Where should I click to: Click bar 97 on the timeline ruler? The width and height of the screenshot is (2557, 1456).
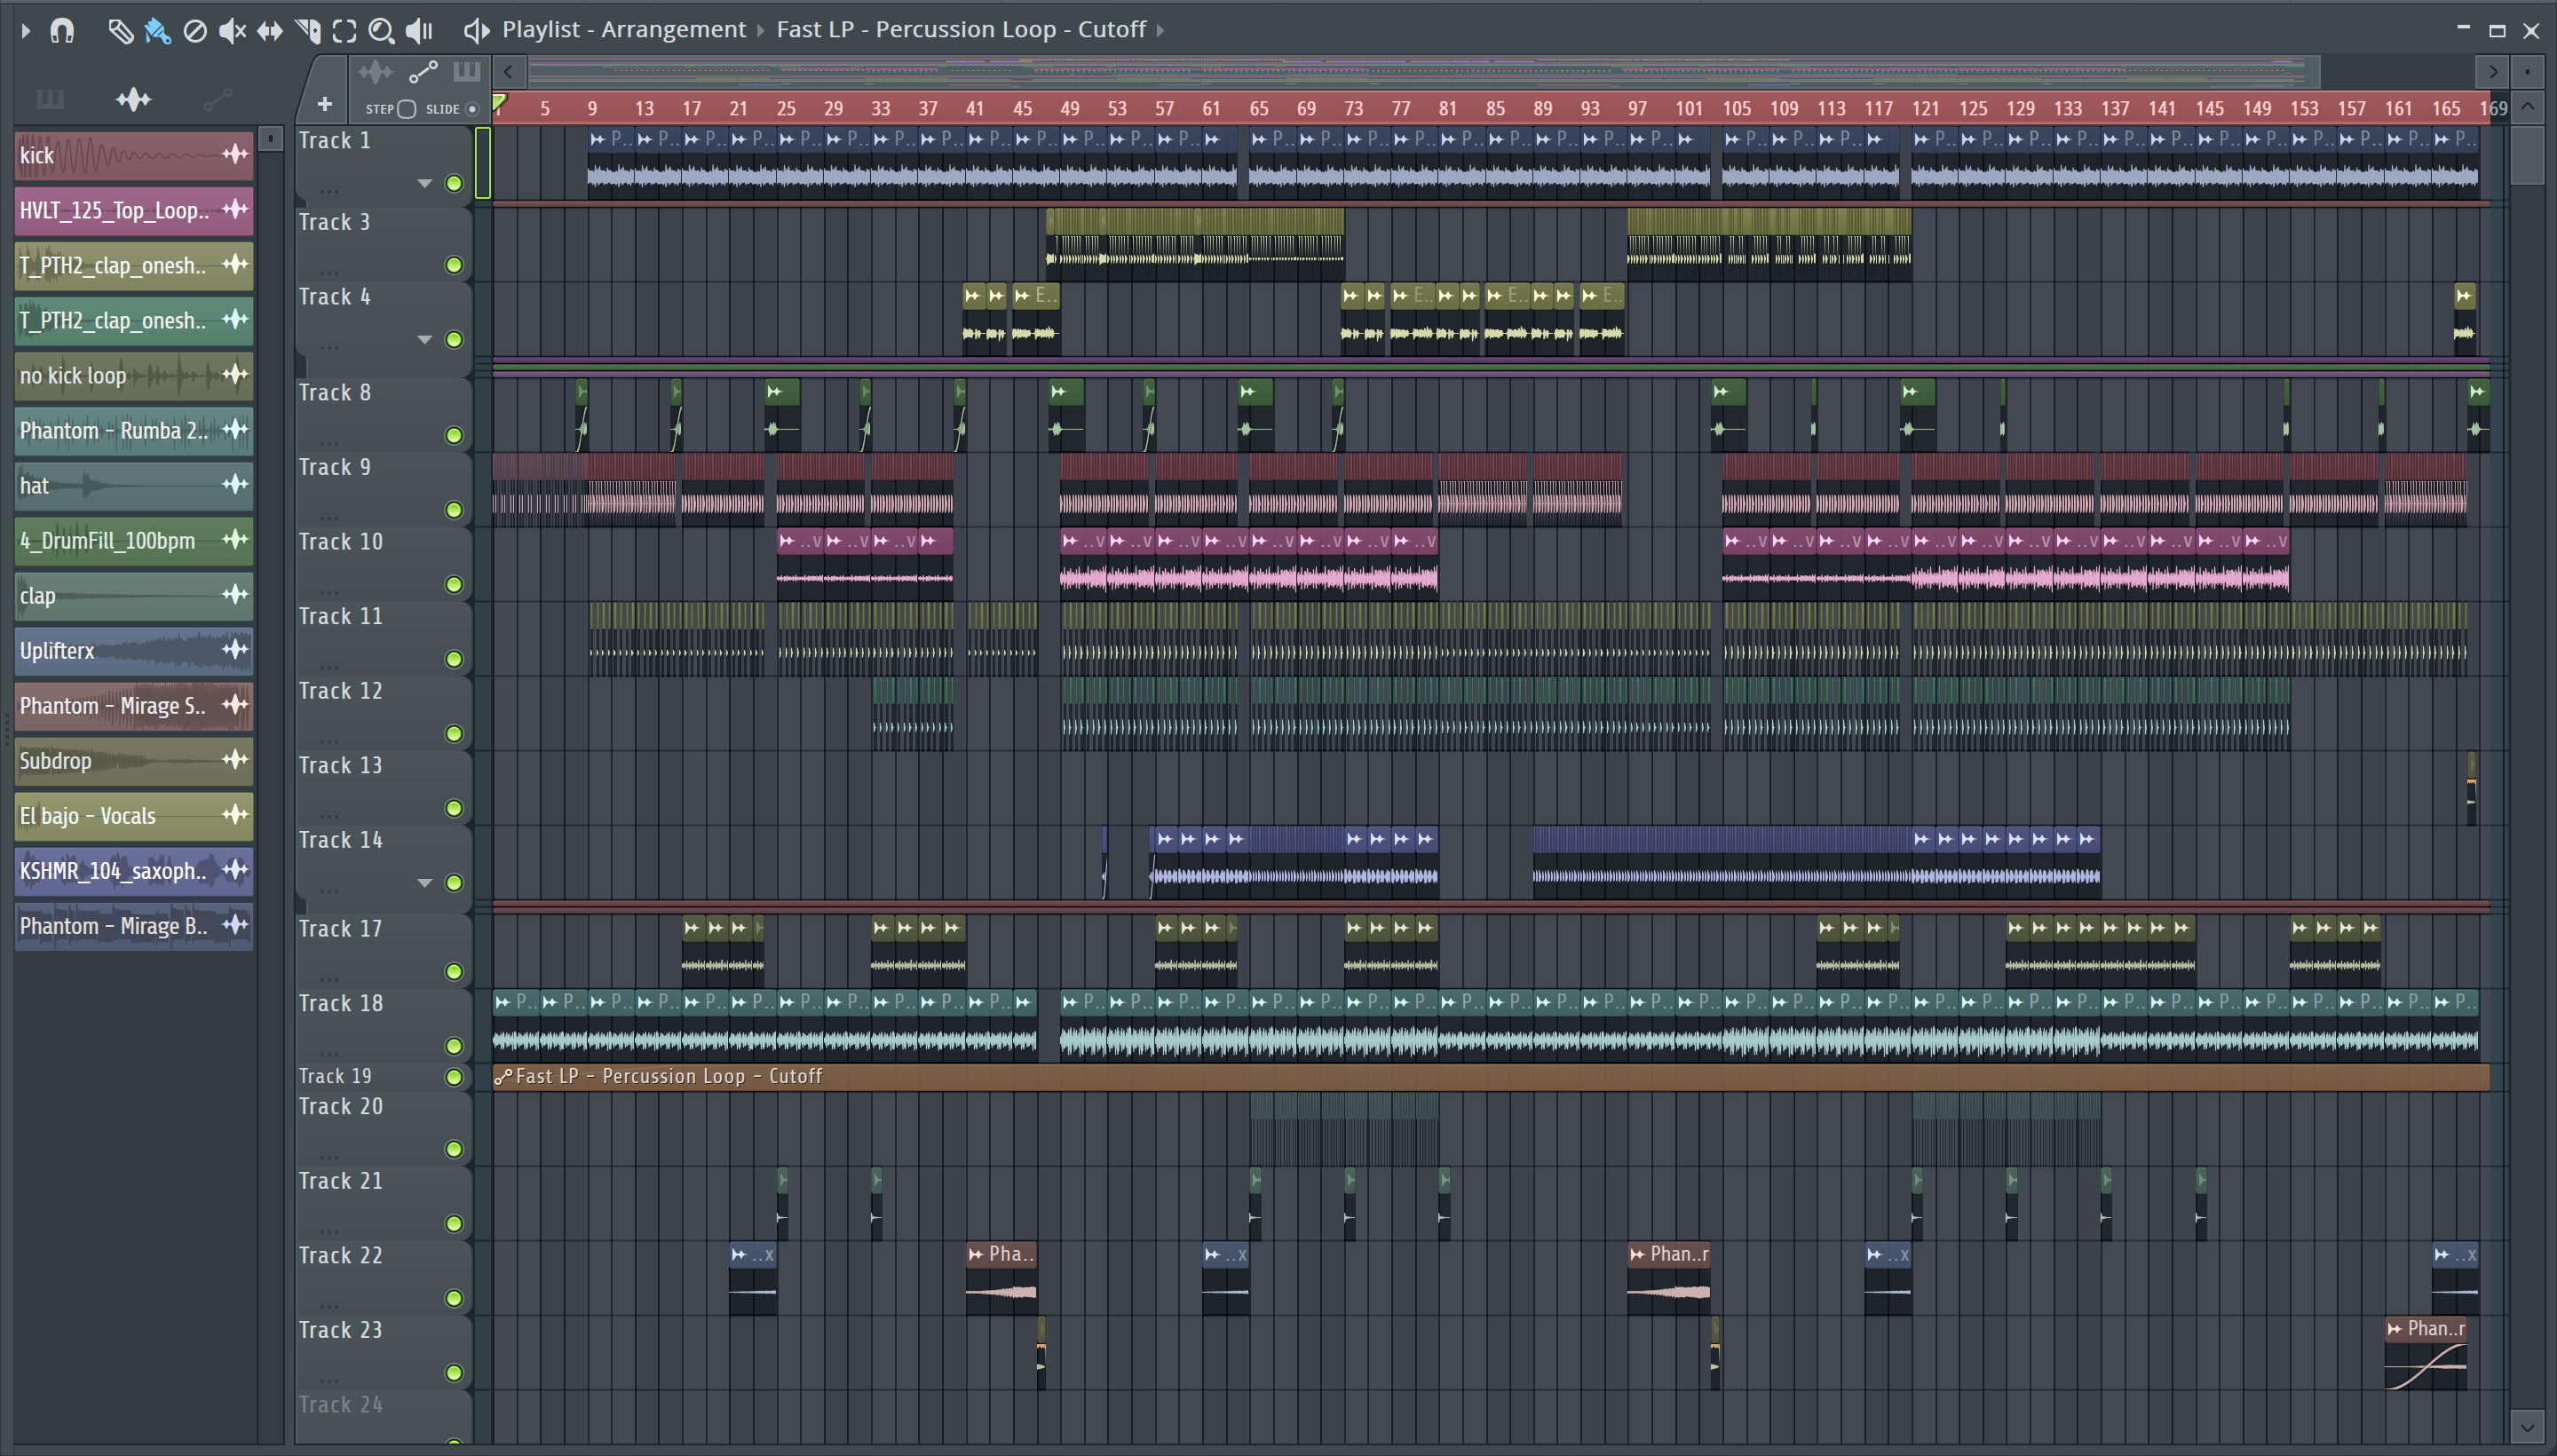[1637, 108]
